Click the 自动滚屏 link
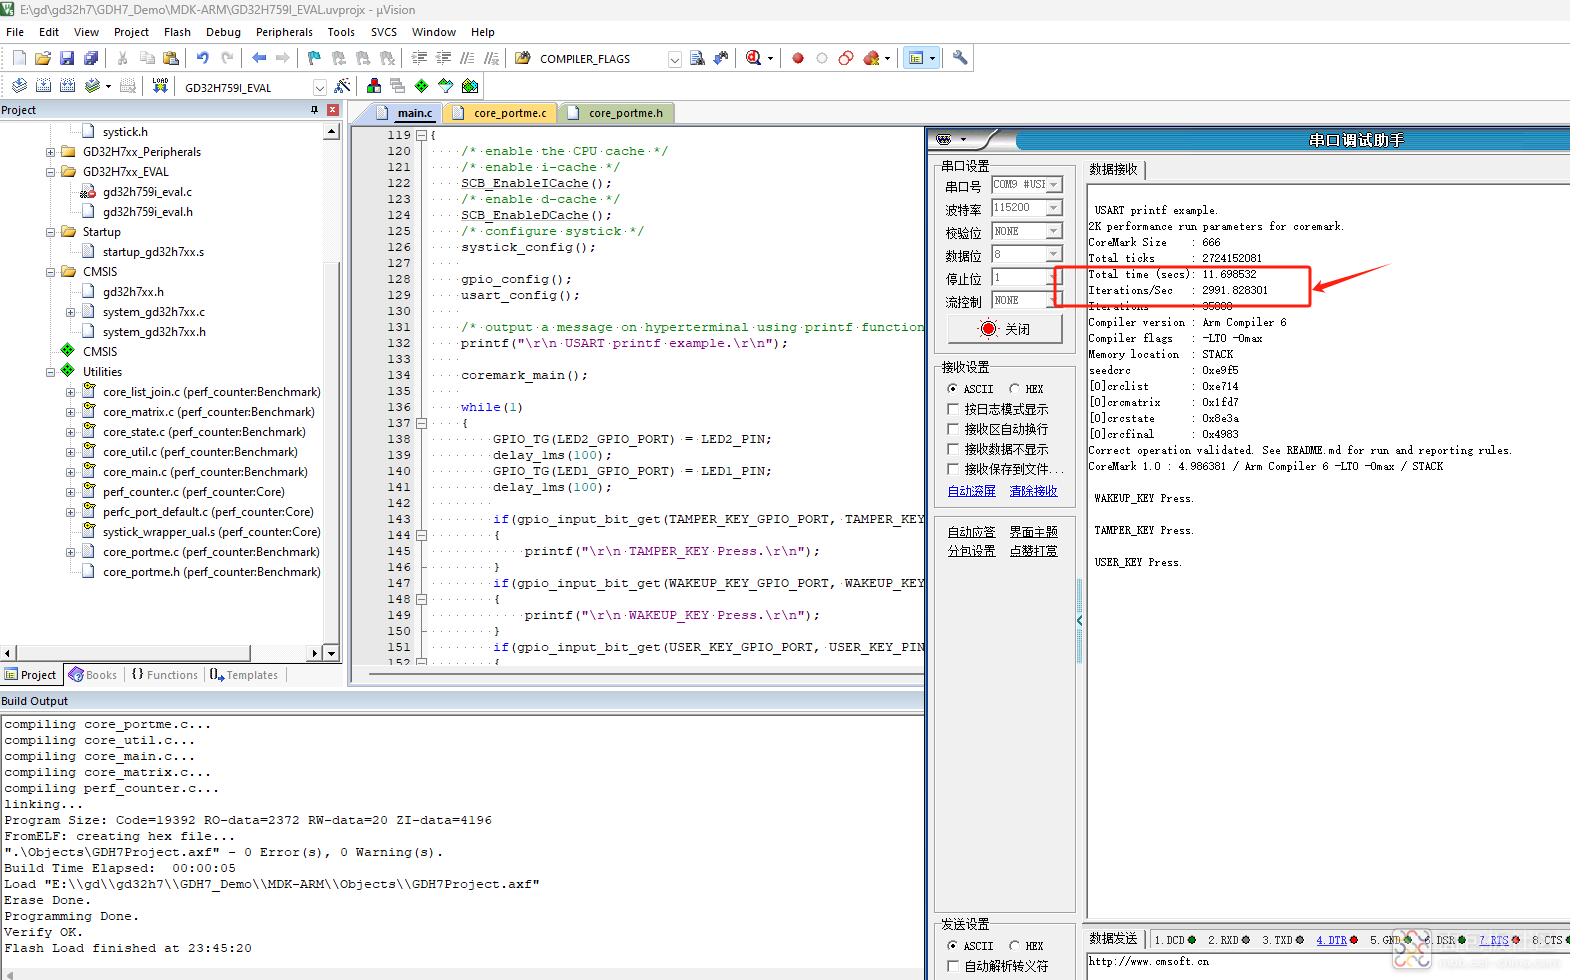This screenshot has height=980, width=1570. tap(972, 491)
